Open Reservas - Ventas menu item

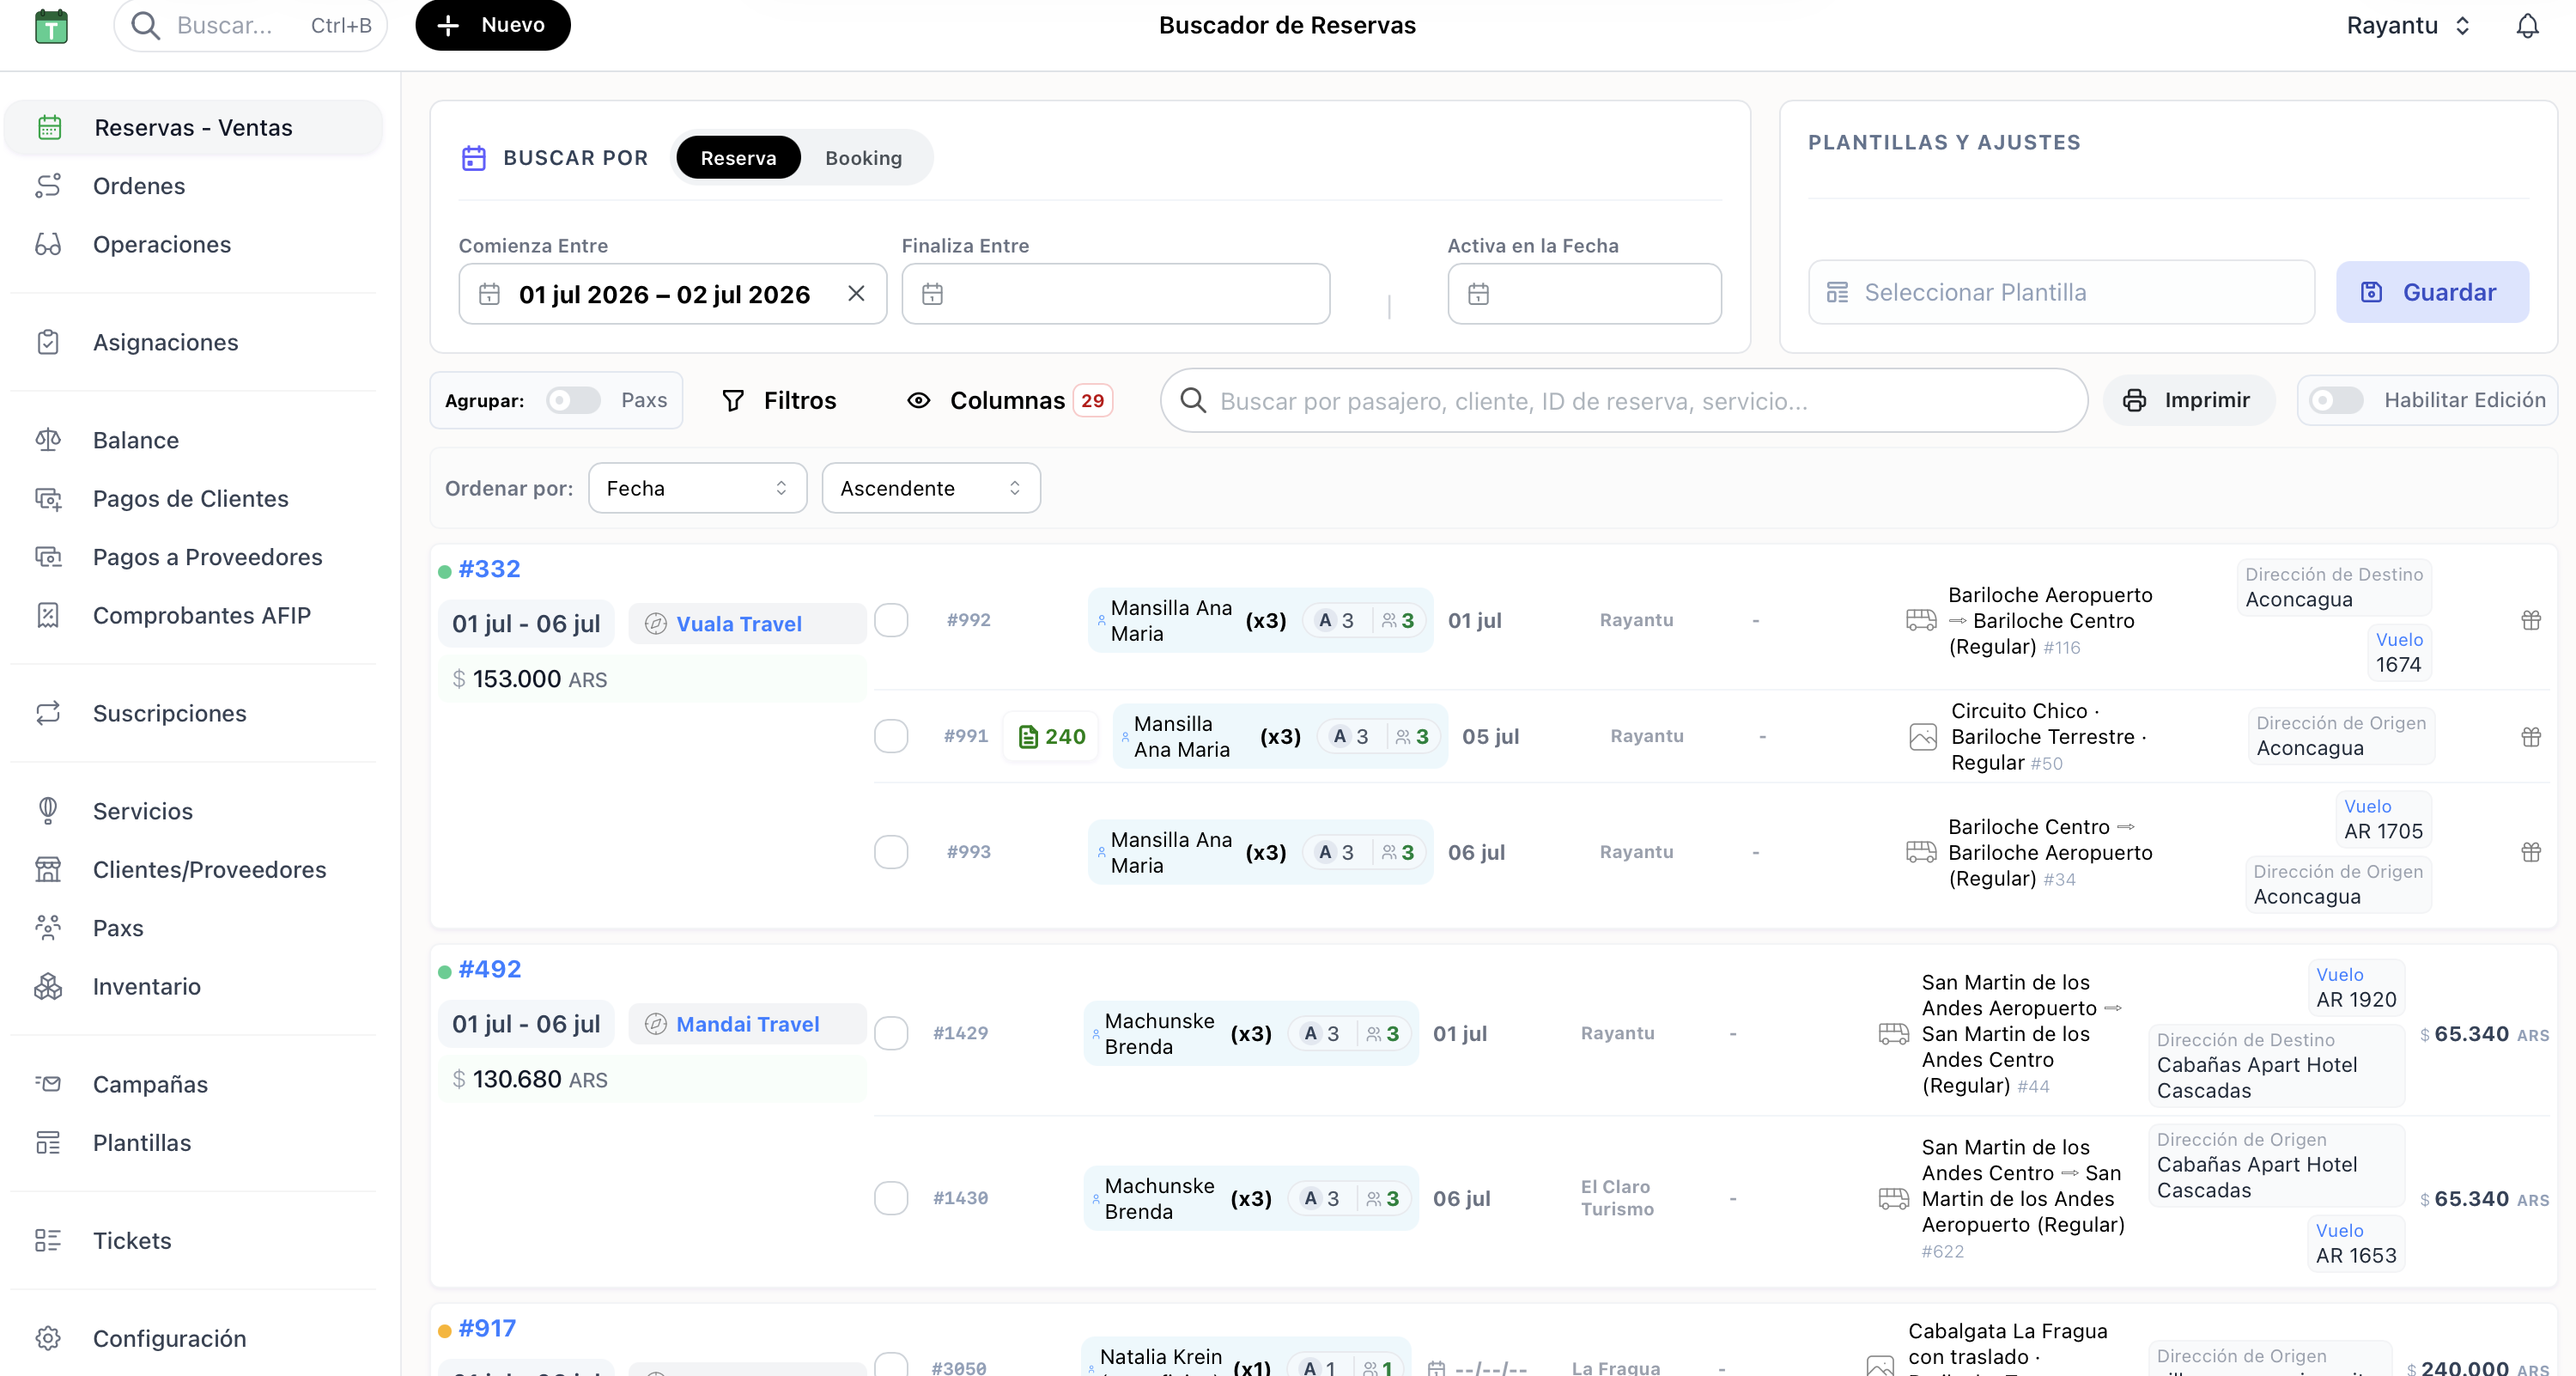point(194,128)
